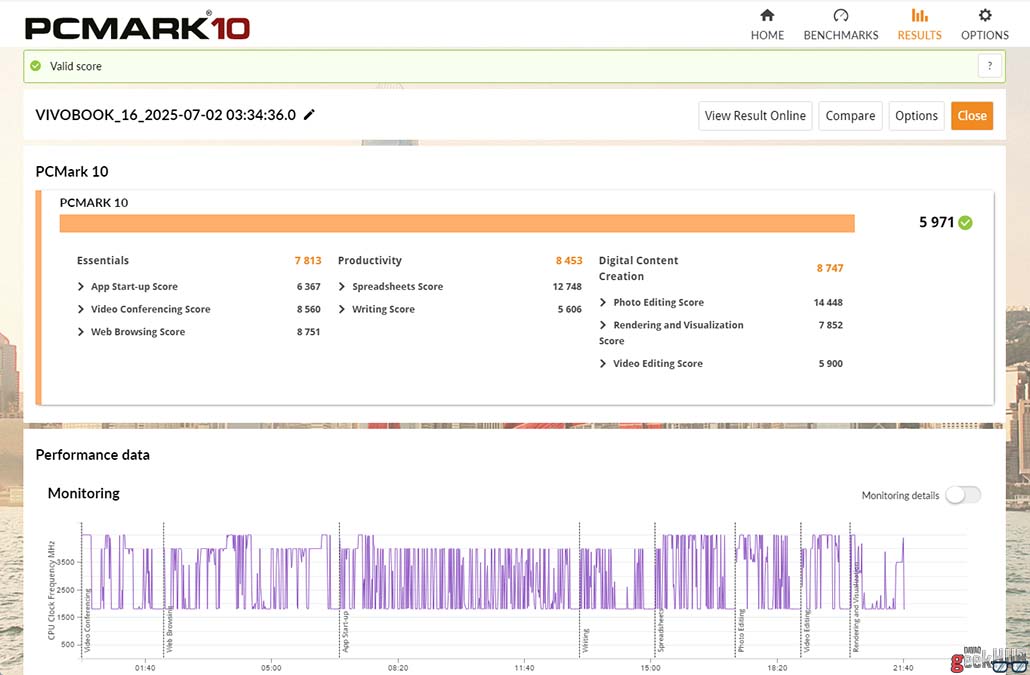The height and width of the screenshot is (675, 1030).
Task: Click the Productivity score 8 453
Action: pos(569,260)
